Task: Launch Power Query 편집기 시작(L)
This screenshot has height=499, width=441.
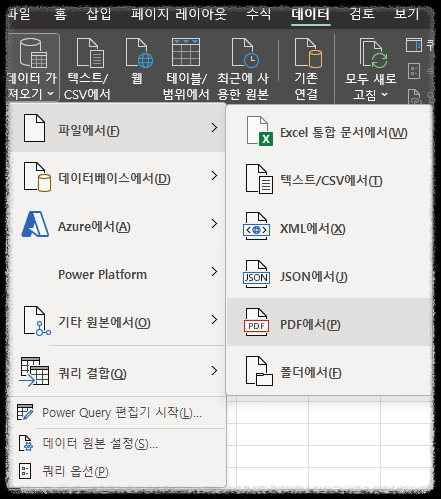Action: click(117, 413)
